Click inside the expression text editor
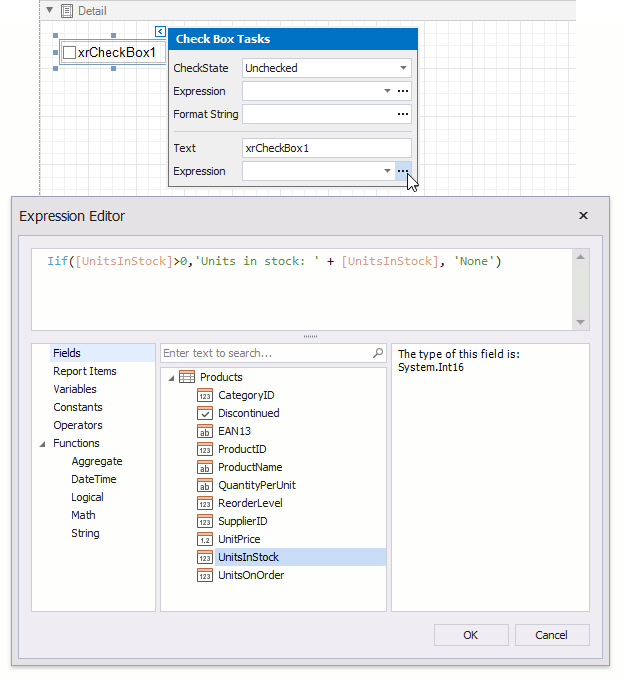 [x=302, y=289]
